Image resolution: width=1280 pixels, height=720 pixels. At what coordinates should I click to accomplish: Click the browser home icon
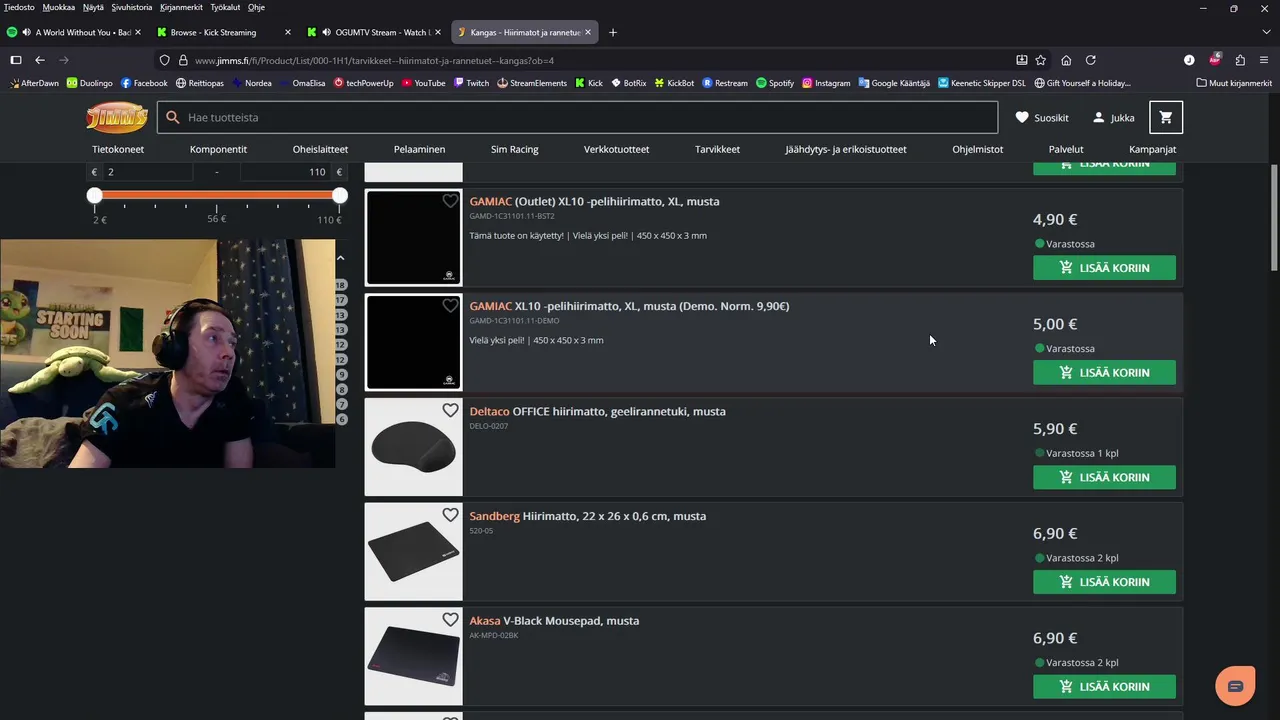[x=1066, y=60]
